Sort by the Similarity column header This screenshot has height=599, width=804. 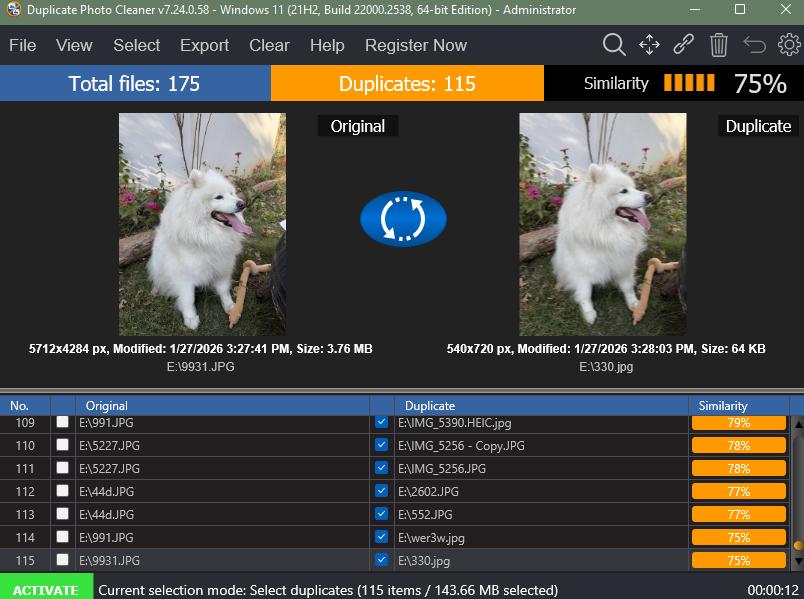coord(739,406)
